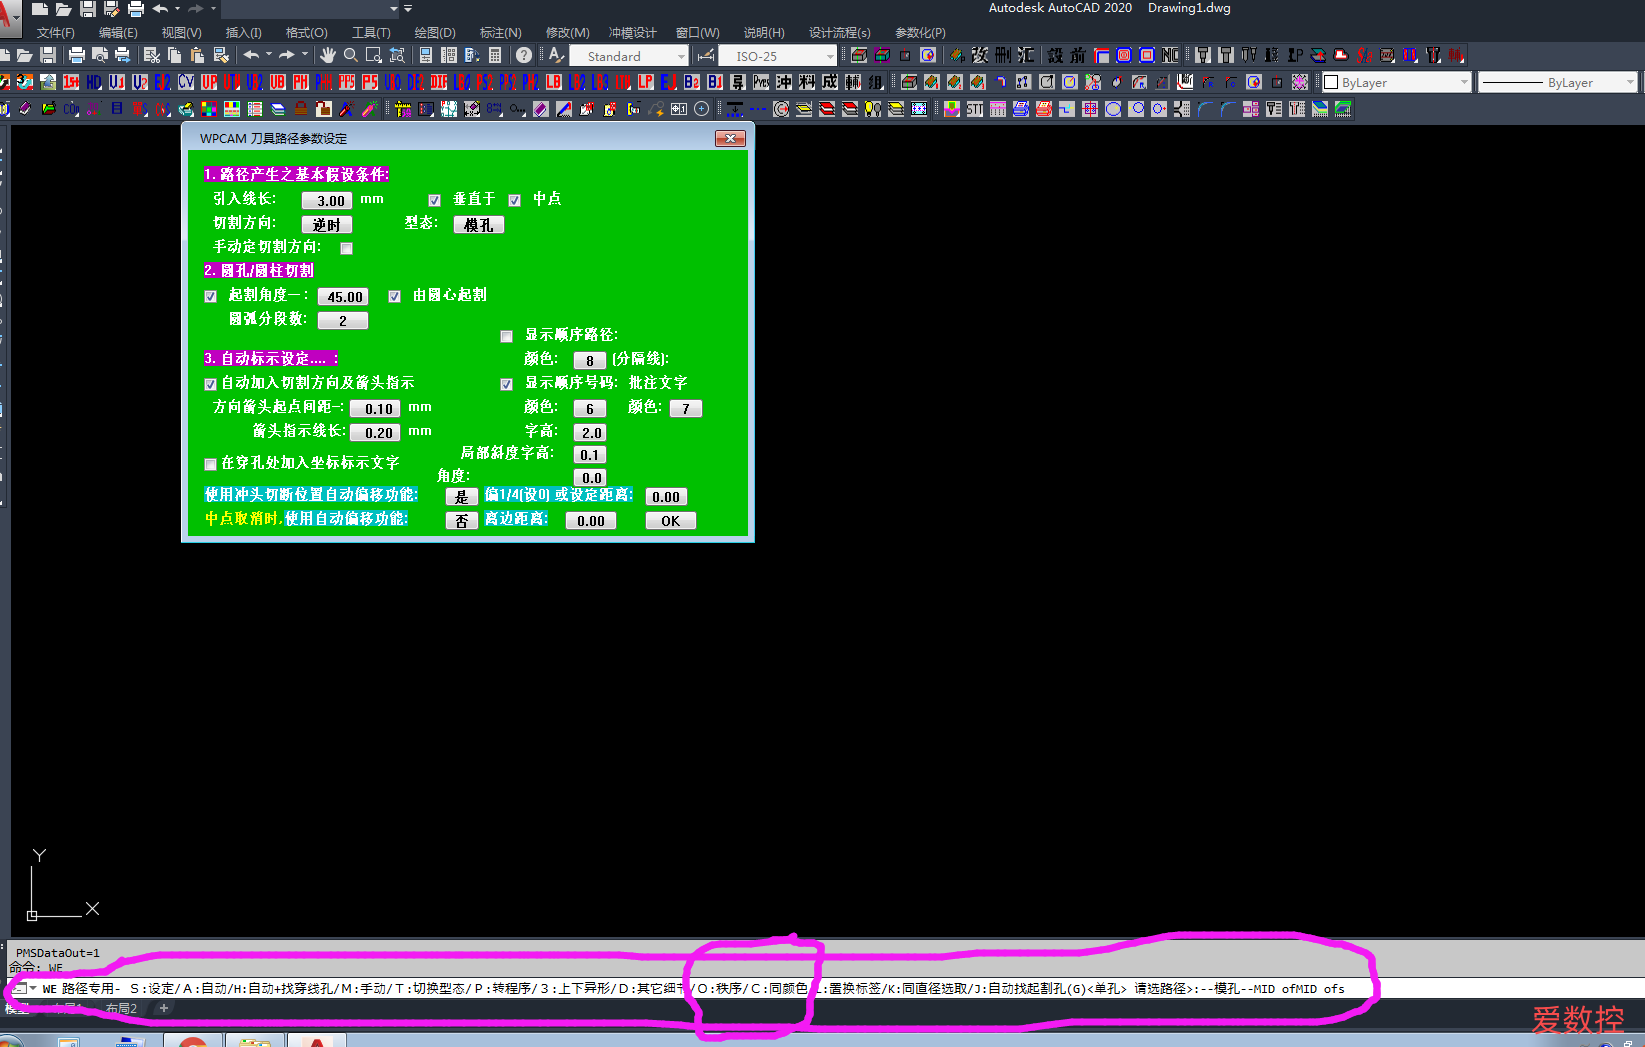This screenshot has width=1645, height=1047.
Task: Click the red UP toolbar icon
Action: click(209, 82)
